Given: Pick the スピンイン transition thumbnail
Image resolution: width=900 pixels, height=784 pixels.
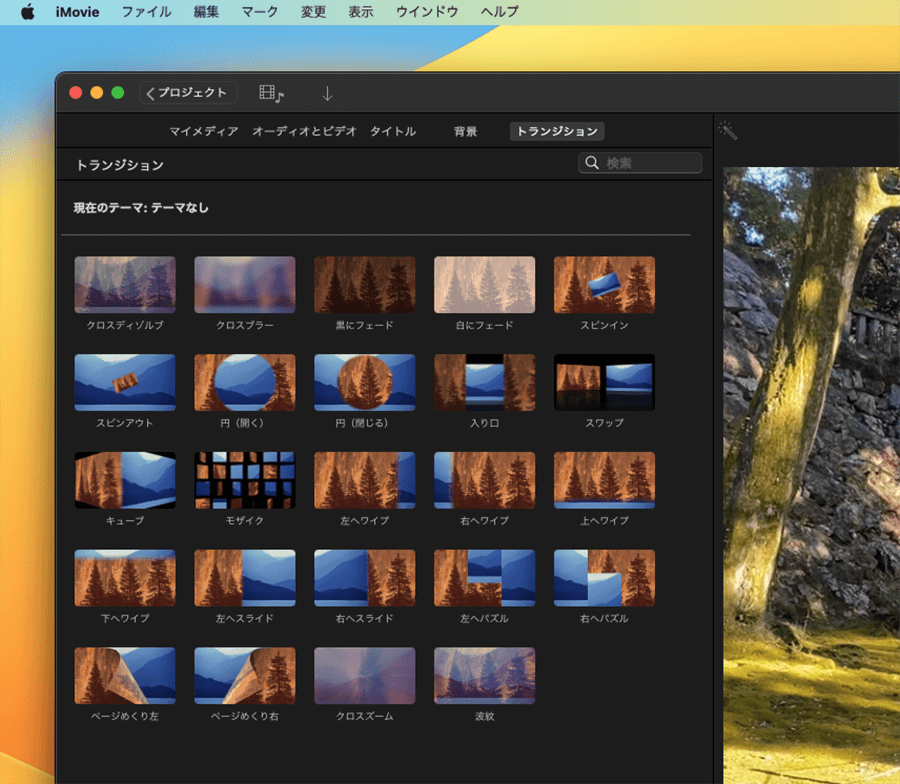Looking at the screenshot, I should pyautogui.click(x=604, y=285).
